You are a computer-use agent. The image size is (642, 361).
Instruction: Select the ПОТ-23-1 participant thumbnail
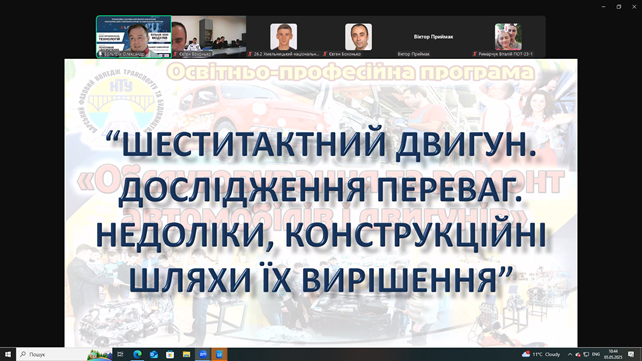tap(508, 37)
